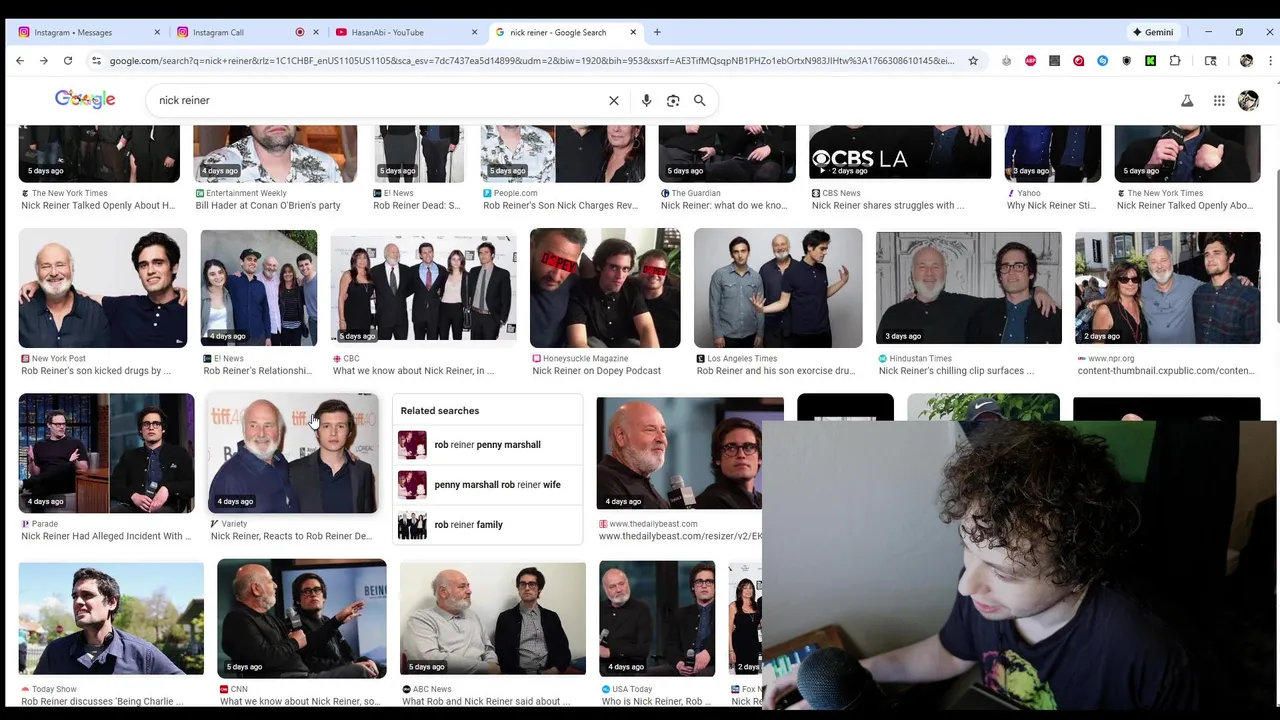
Task: Click the People.com 'Son Nick Charges' caption
Action: pyautogui.click(x=560, y=206)
